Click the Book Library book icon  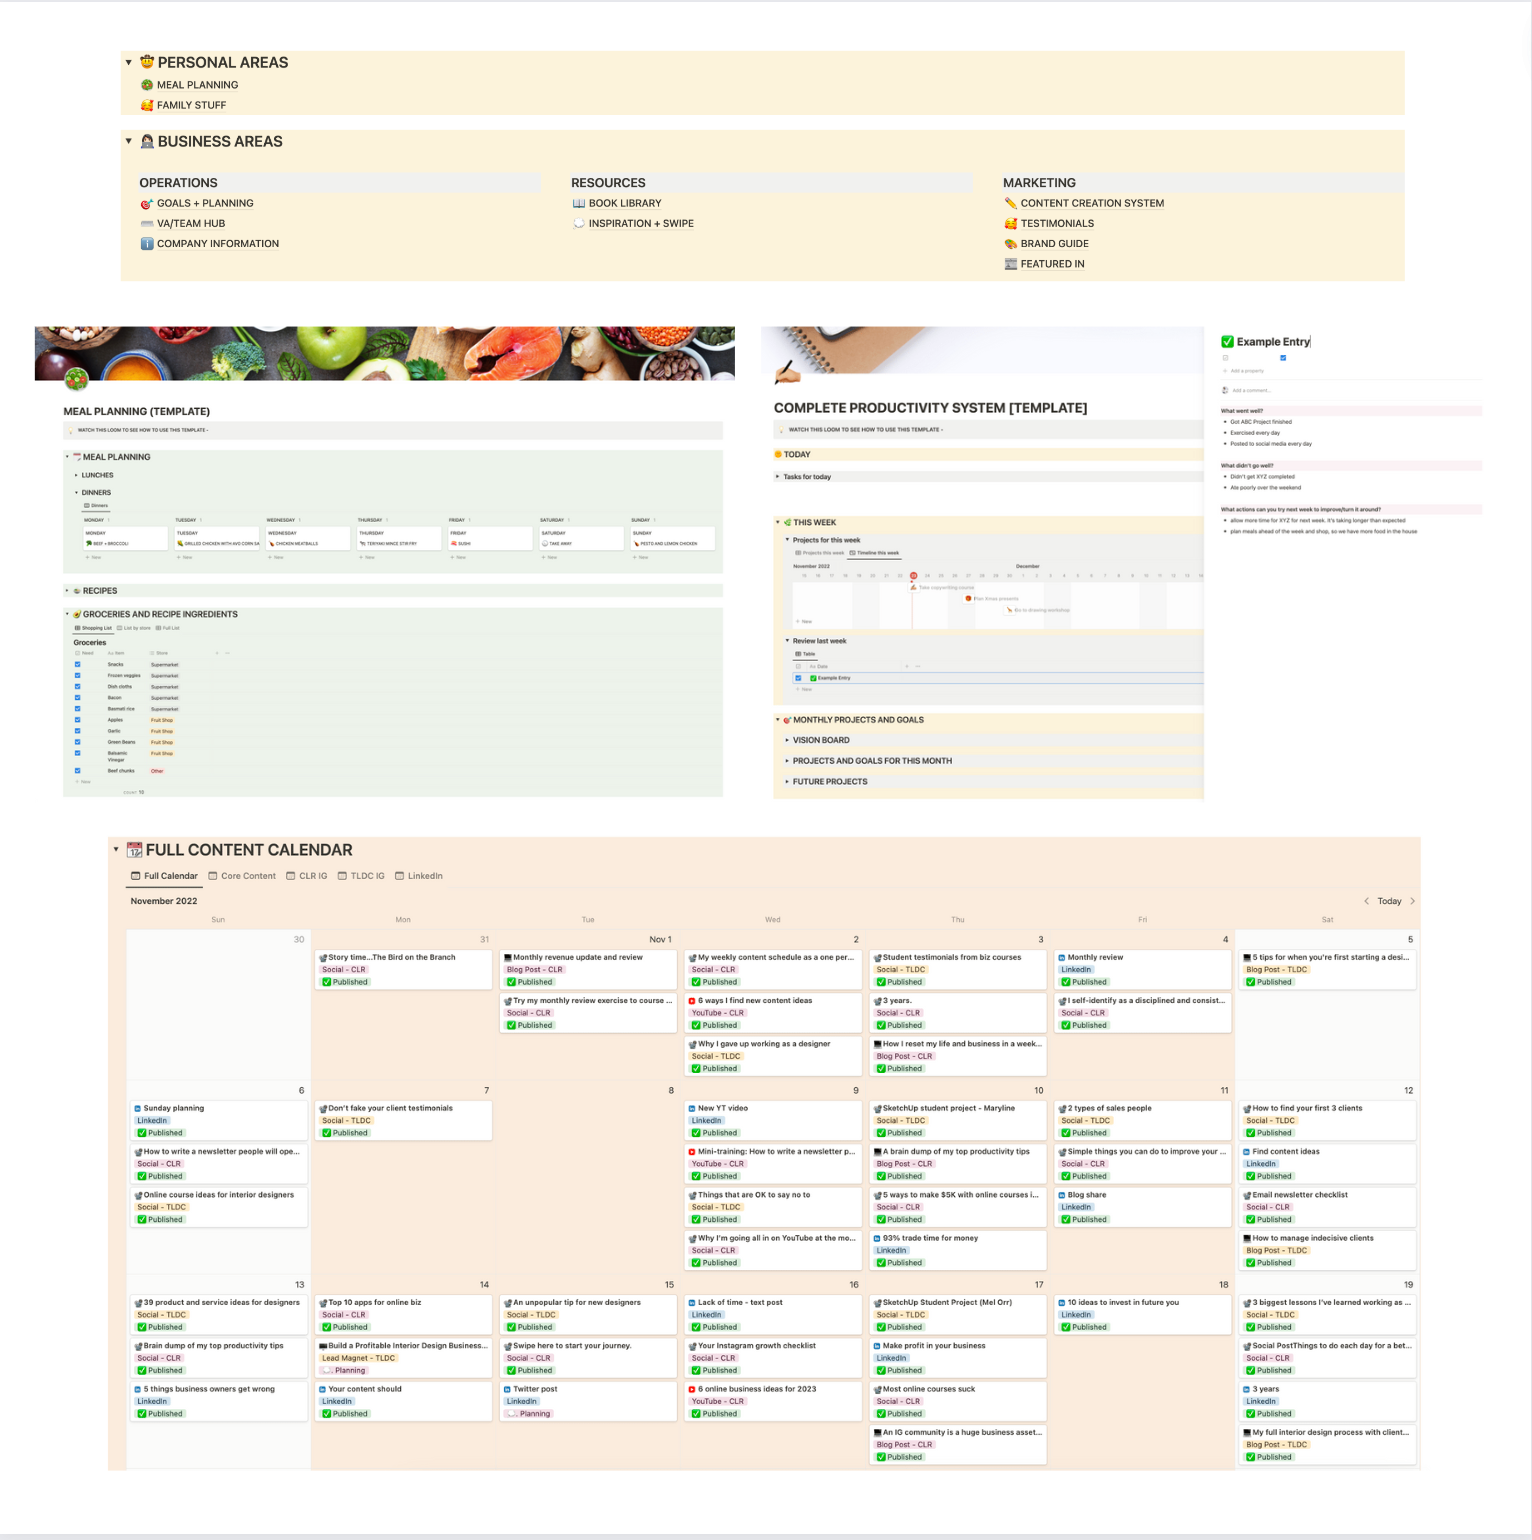click(578, 204)
